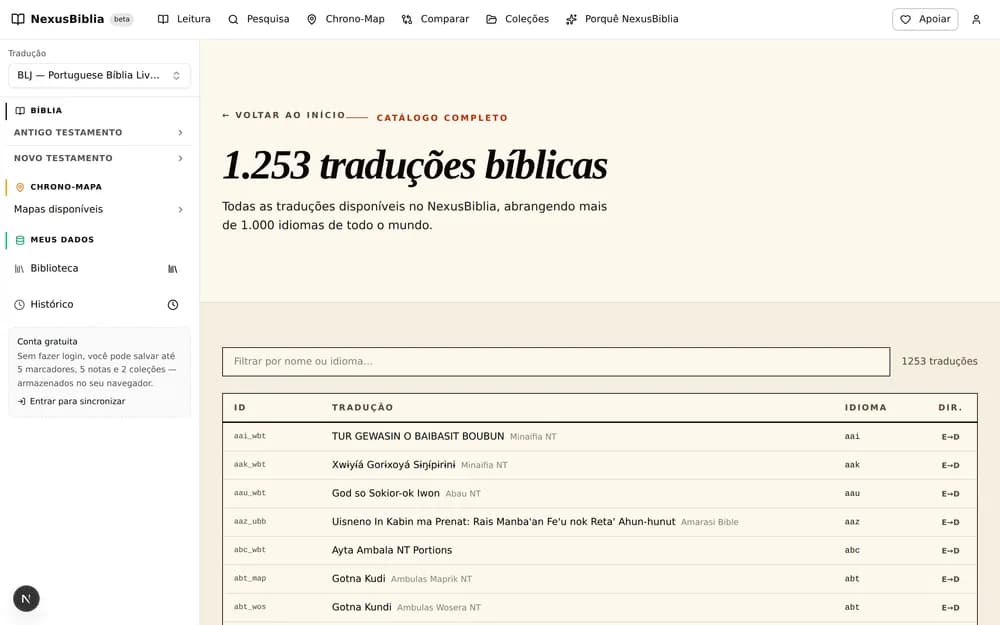Click the heart icon in Apoiar
Screen dimensions: 1000x625
pyautogui.click(x=906, y=20)
